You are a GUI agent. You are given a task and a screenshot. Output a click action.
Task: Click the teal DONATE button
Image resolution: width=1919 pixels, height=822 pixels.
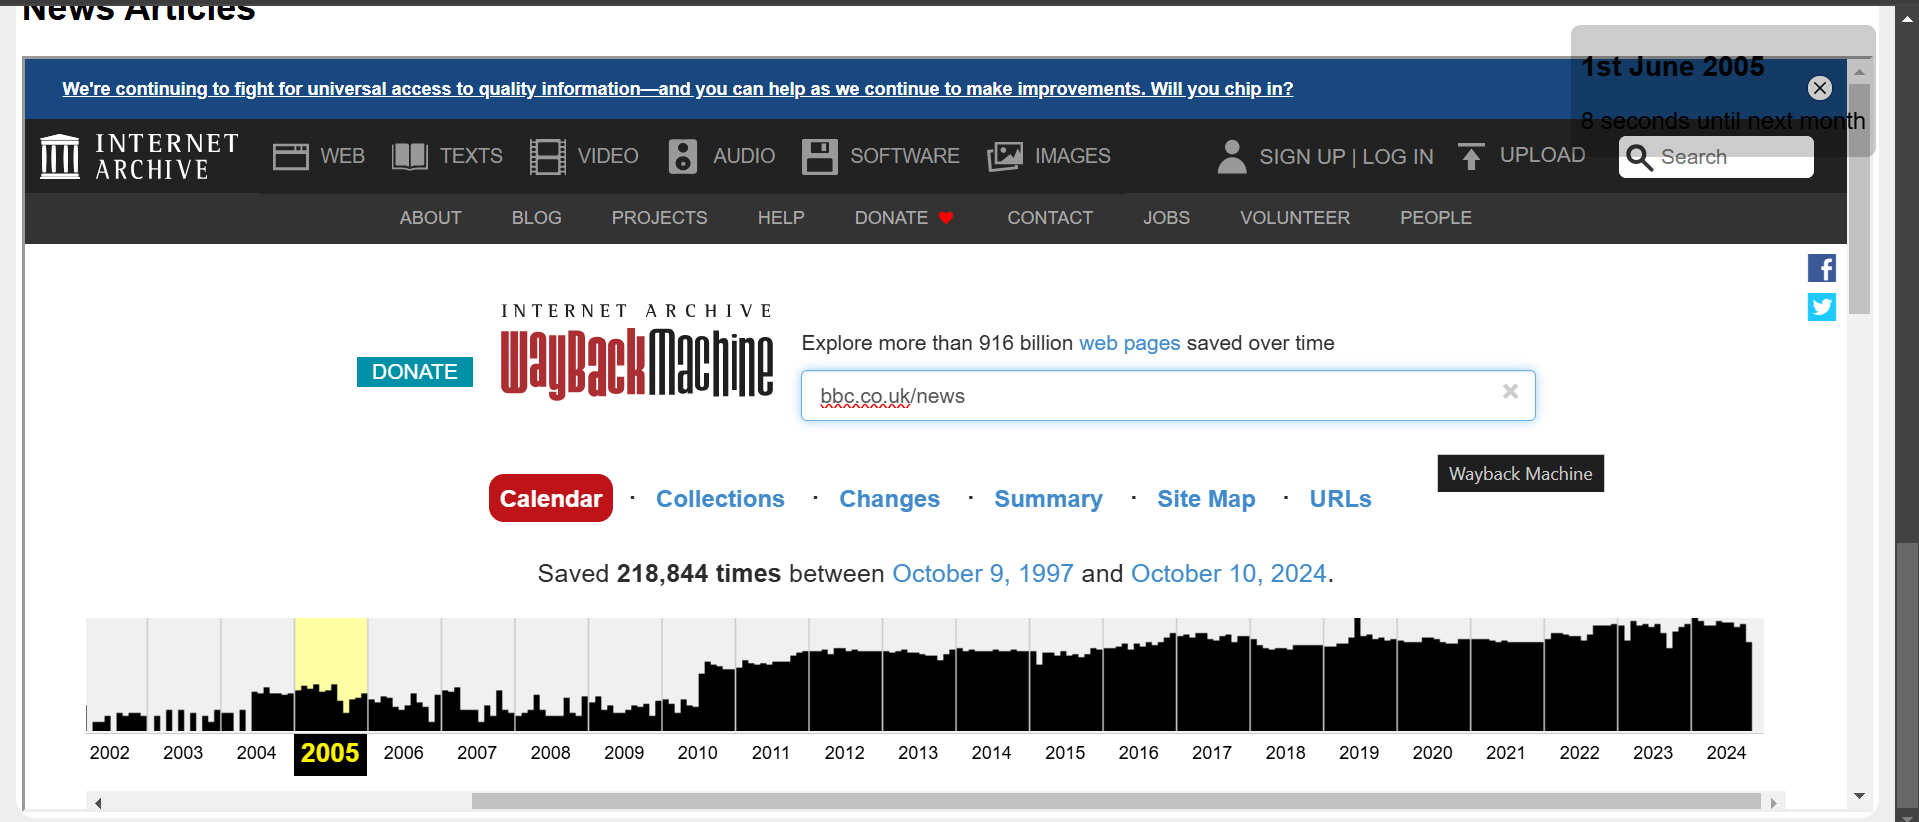(x=415, y=372)
